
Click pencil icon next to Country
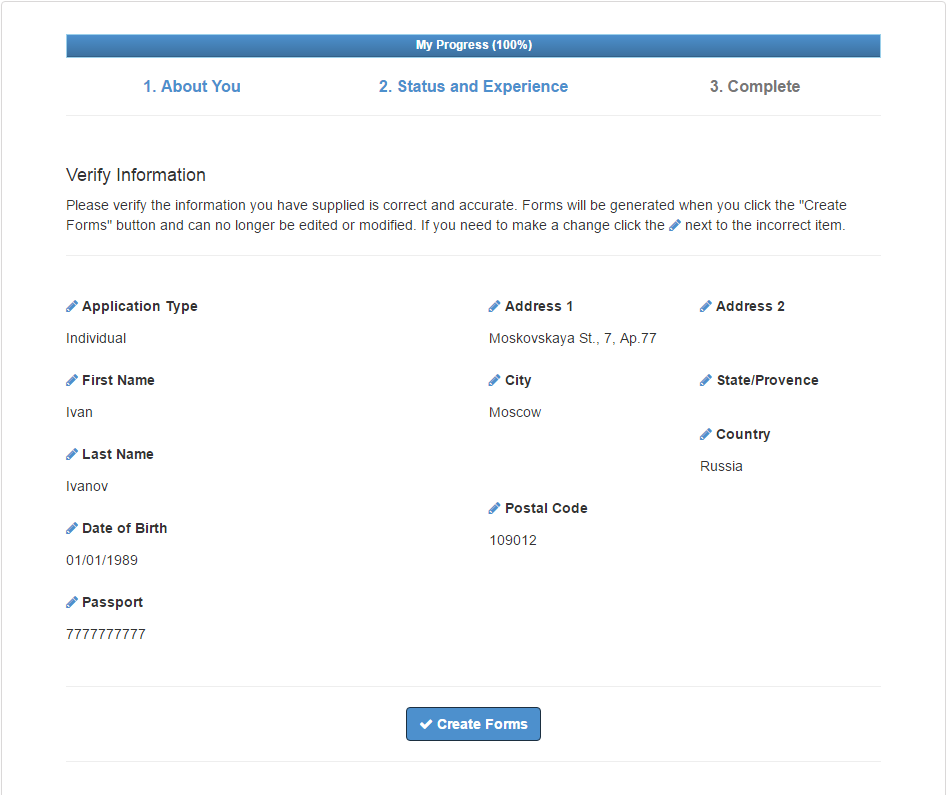(705, 434)
